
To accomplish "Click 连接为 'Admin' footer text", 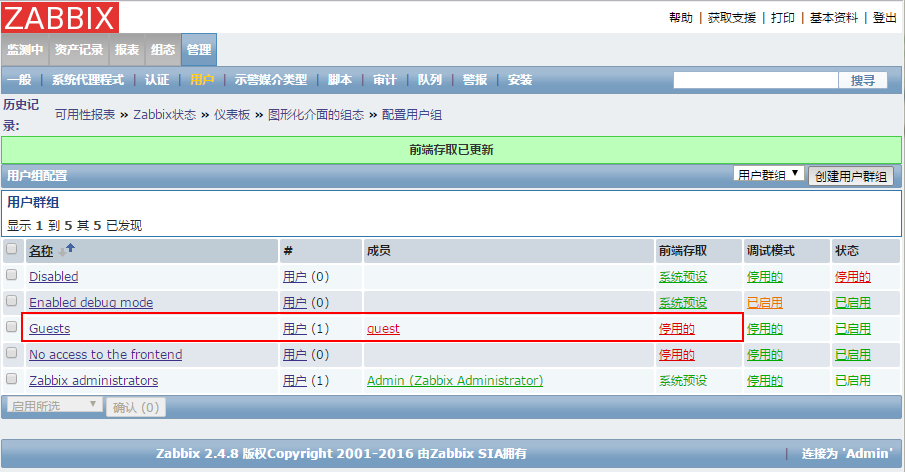I will pos(847,454).
